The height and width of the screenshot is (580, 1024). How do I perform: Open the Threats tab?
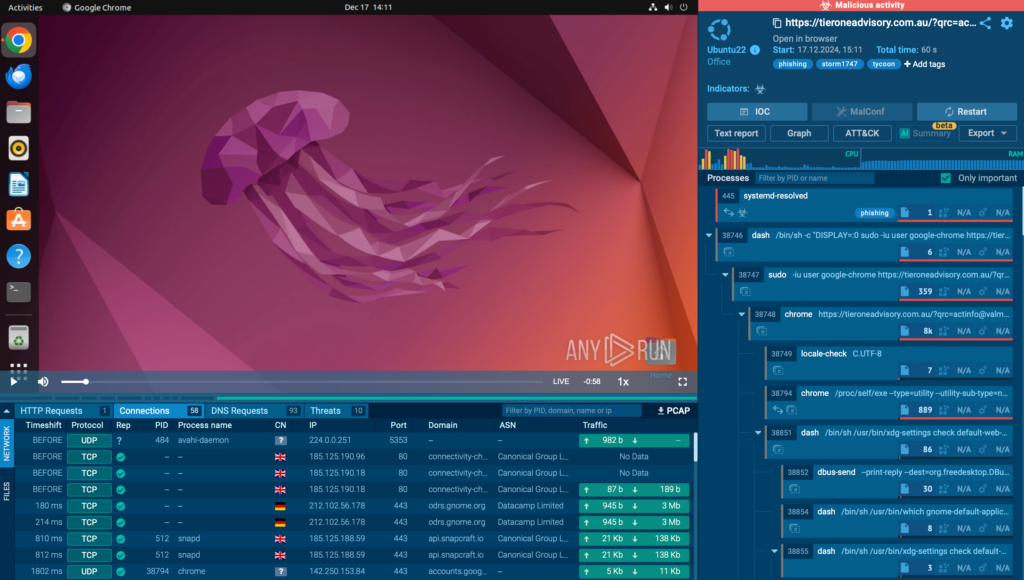(326, 411)
